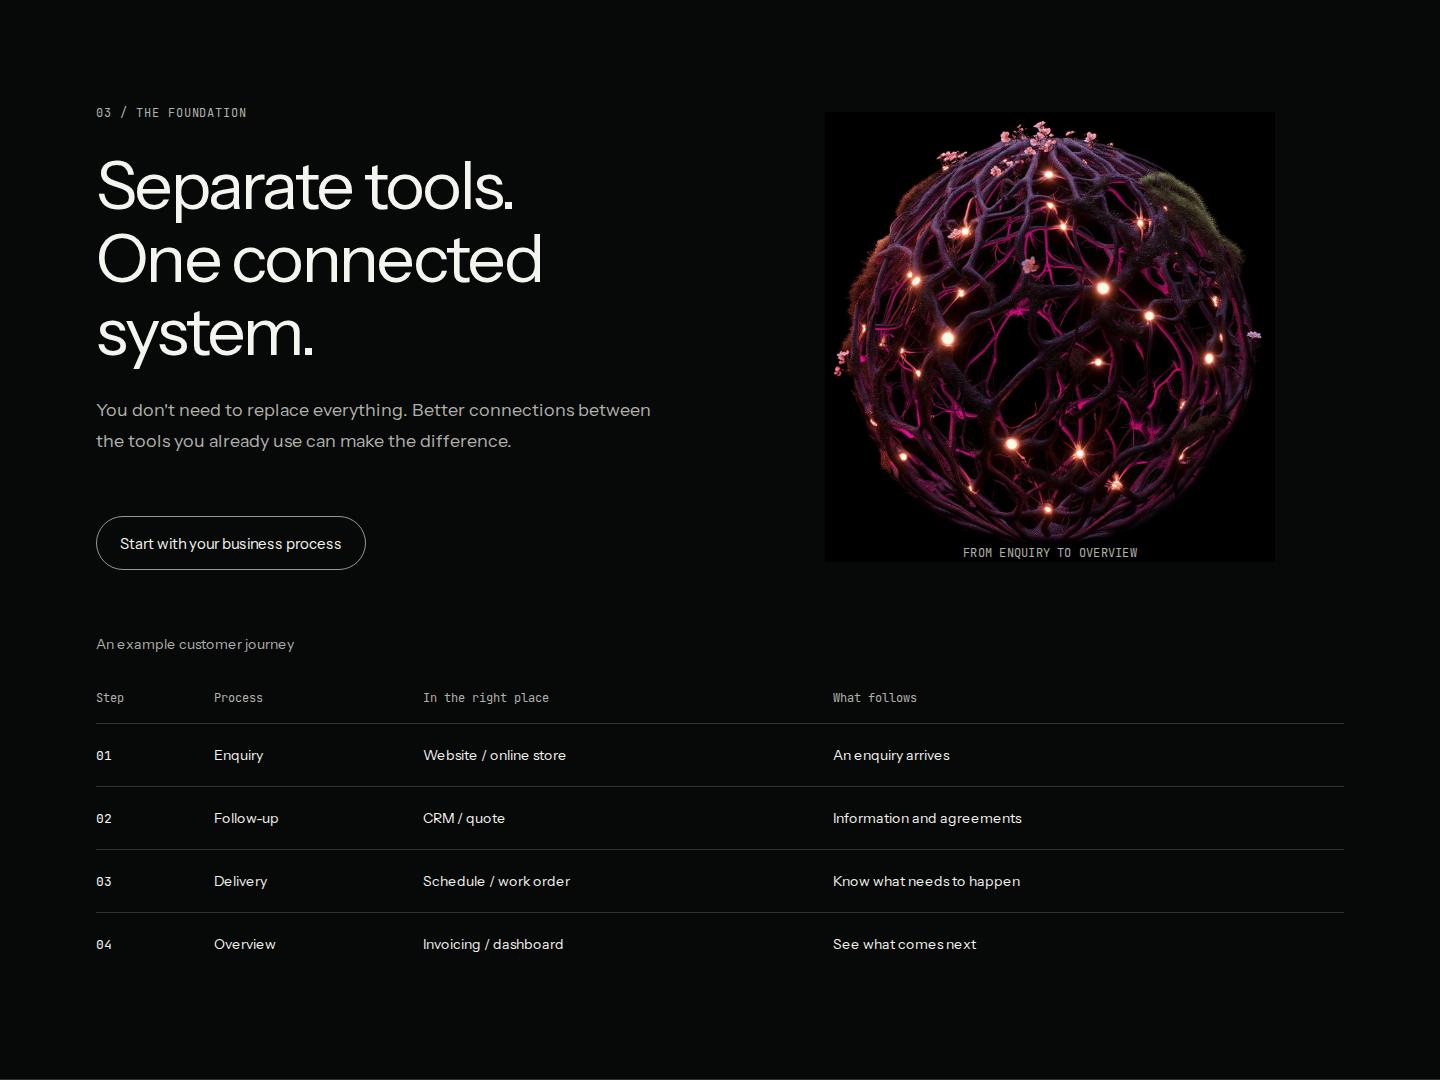Select the 'Information and agreements' cell
Image resolution: width=1440 pixels, height=1080 pixels.
[x=927, y=818]
